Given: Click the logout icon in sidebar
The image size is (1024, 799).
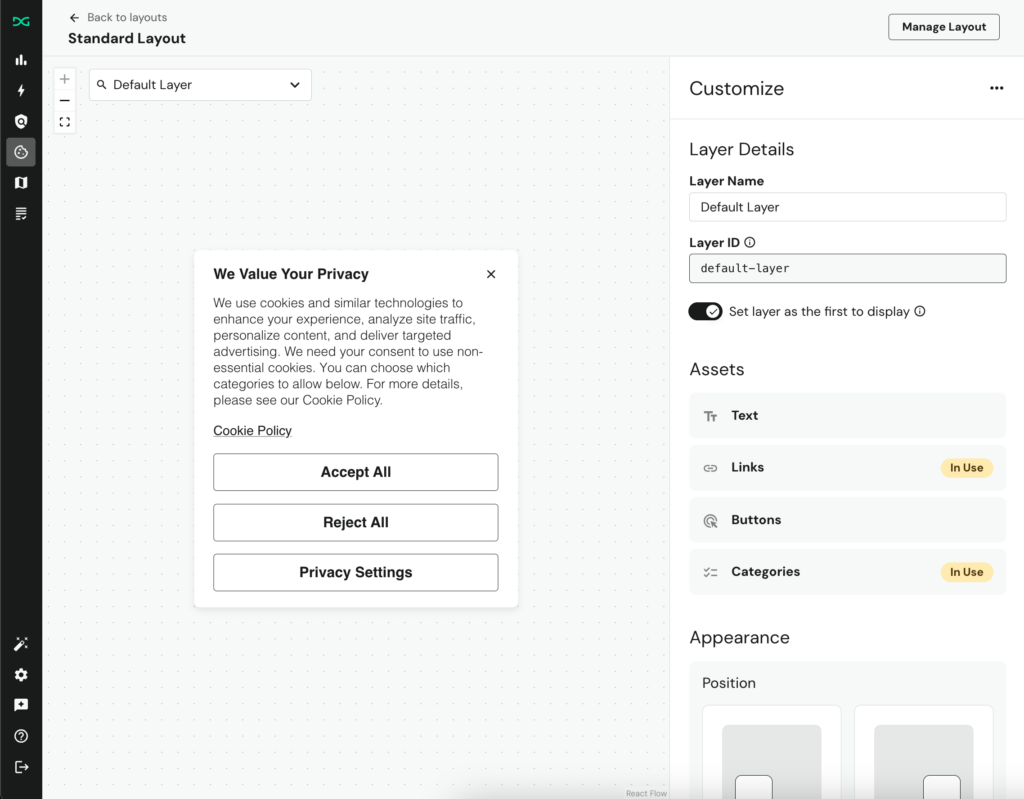Looking at the screenshot, I should [x=21, y=767].
